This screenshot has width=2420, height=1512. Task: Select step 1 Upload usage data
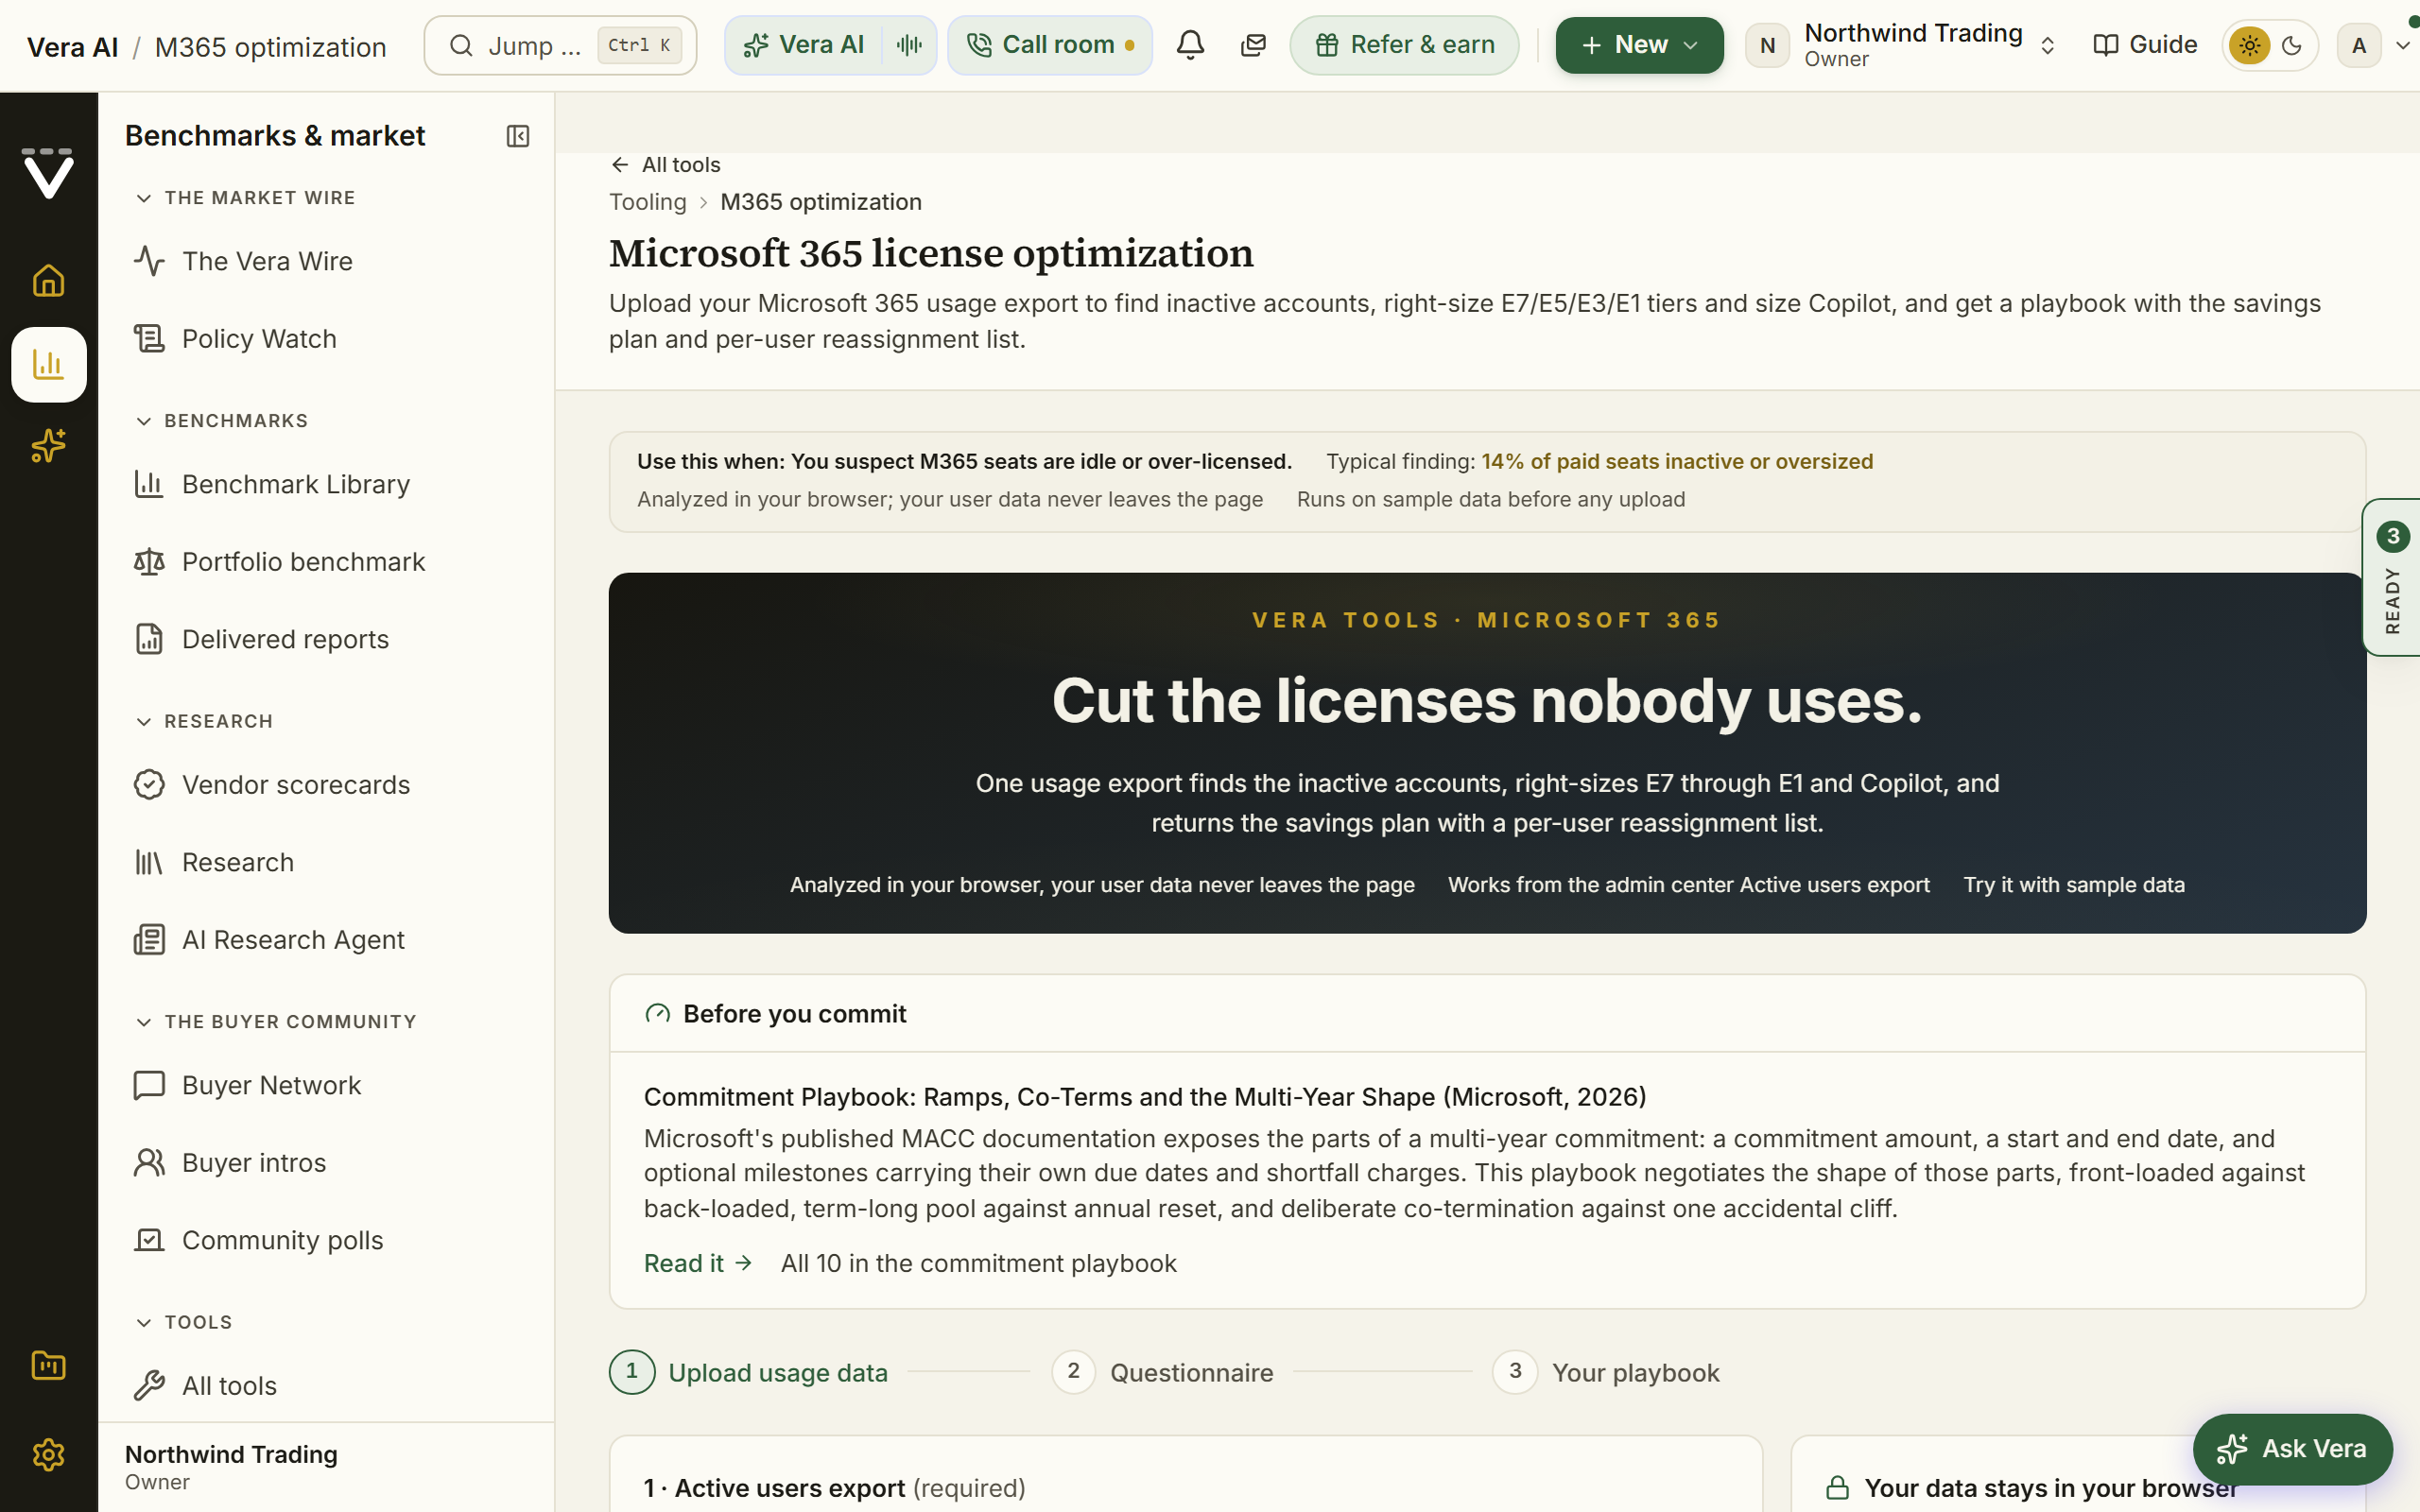pos(748,1372)
